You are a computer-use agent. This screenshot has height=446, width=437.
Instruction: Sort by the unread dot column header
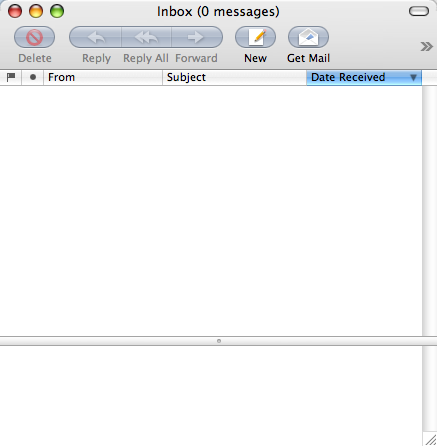33,77
